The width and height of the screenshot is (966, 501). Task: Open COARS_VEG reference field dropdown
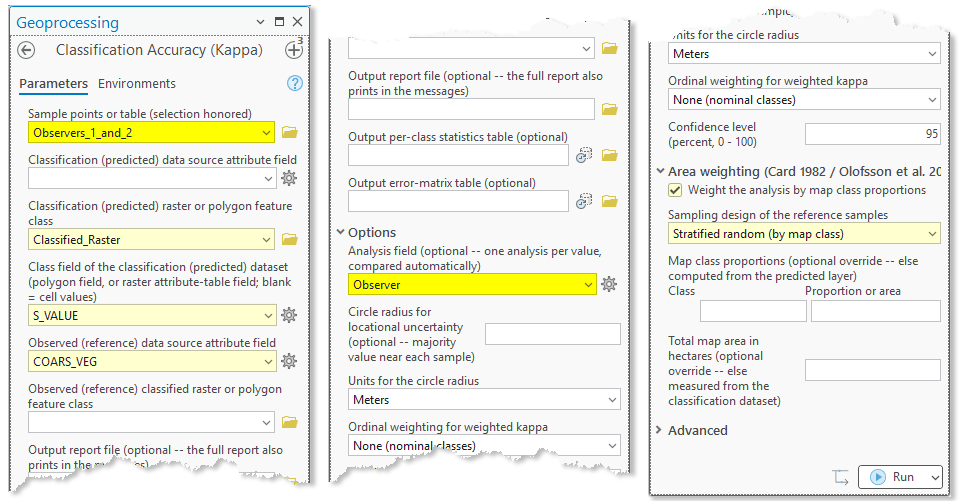267,361
